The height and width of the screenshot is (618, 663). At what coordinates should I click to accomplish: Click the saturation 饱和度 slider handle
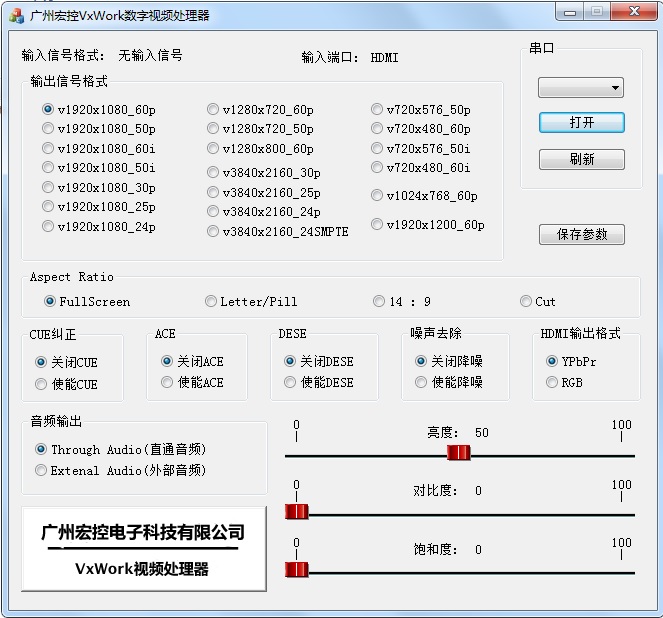(297, 570)
